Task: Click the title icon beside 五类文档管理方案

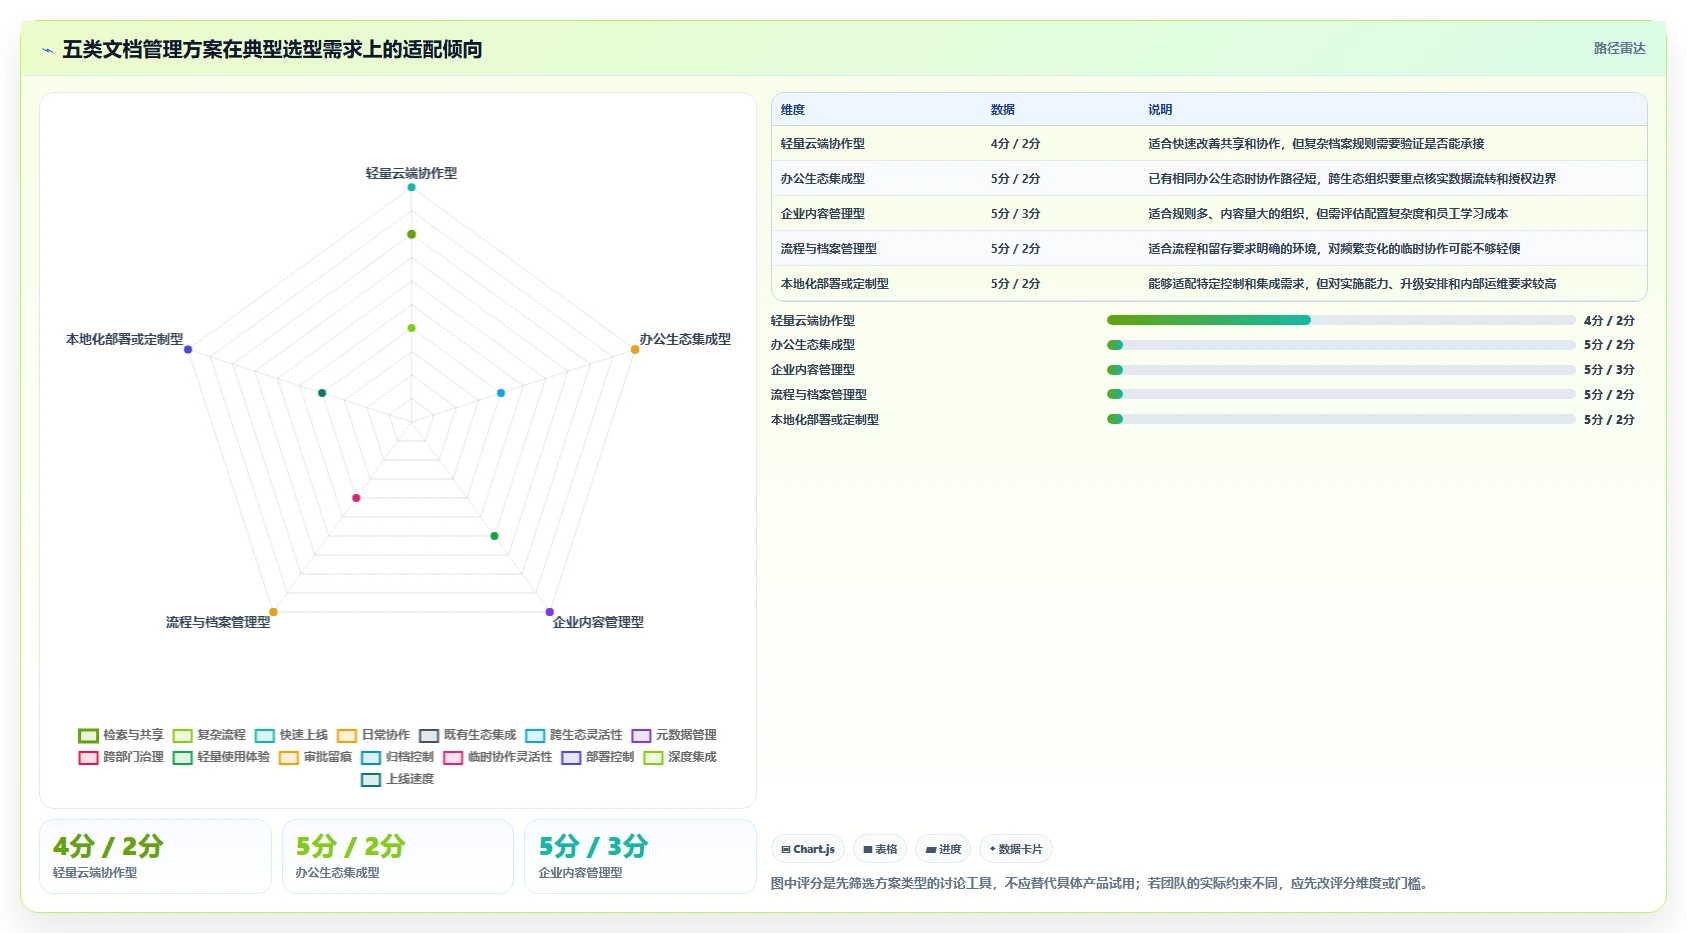Action: pyautogui.click(x=47, y=50)
